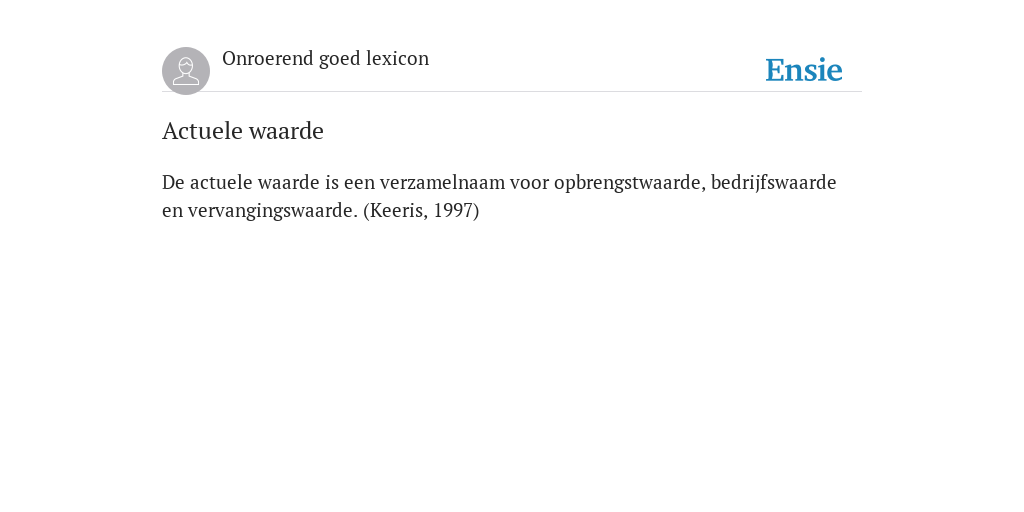Open the Ensie logo link
Screen dimensions: 1024x512
tap(804, 70)
